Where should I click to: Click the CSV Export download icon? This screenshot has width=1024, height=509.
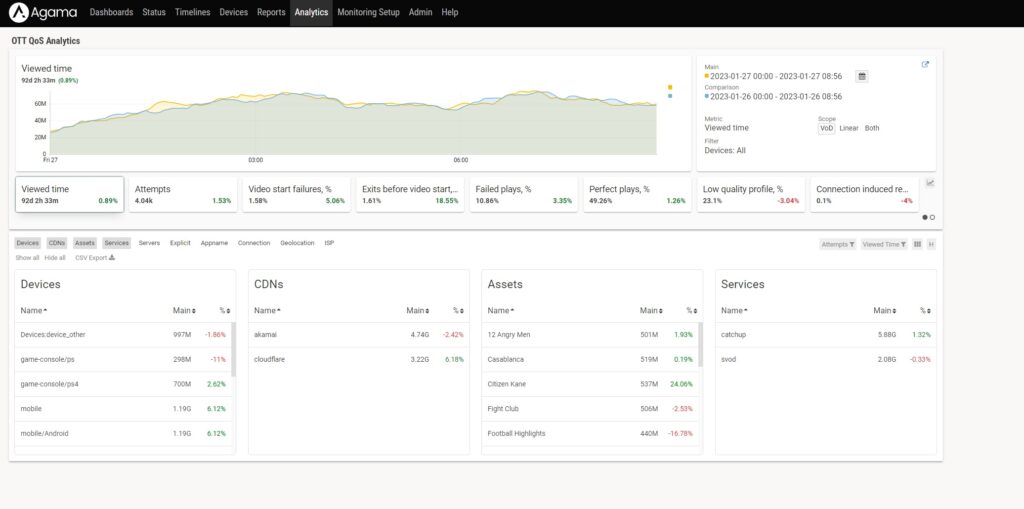[112, 257]
